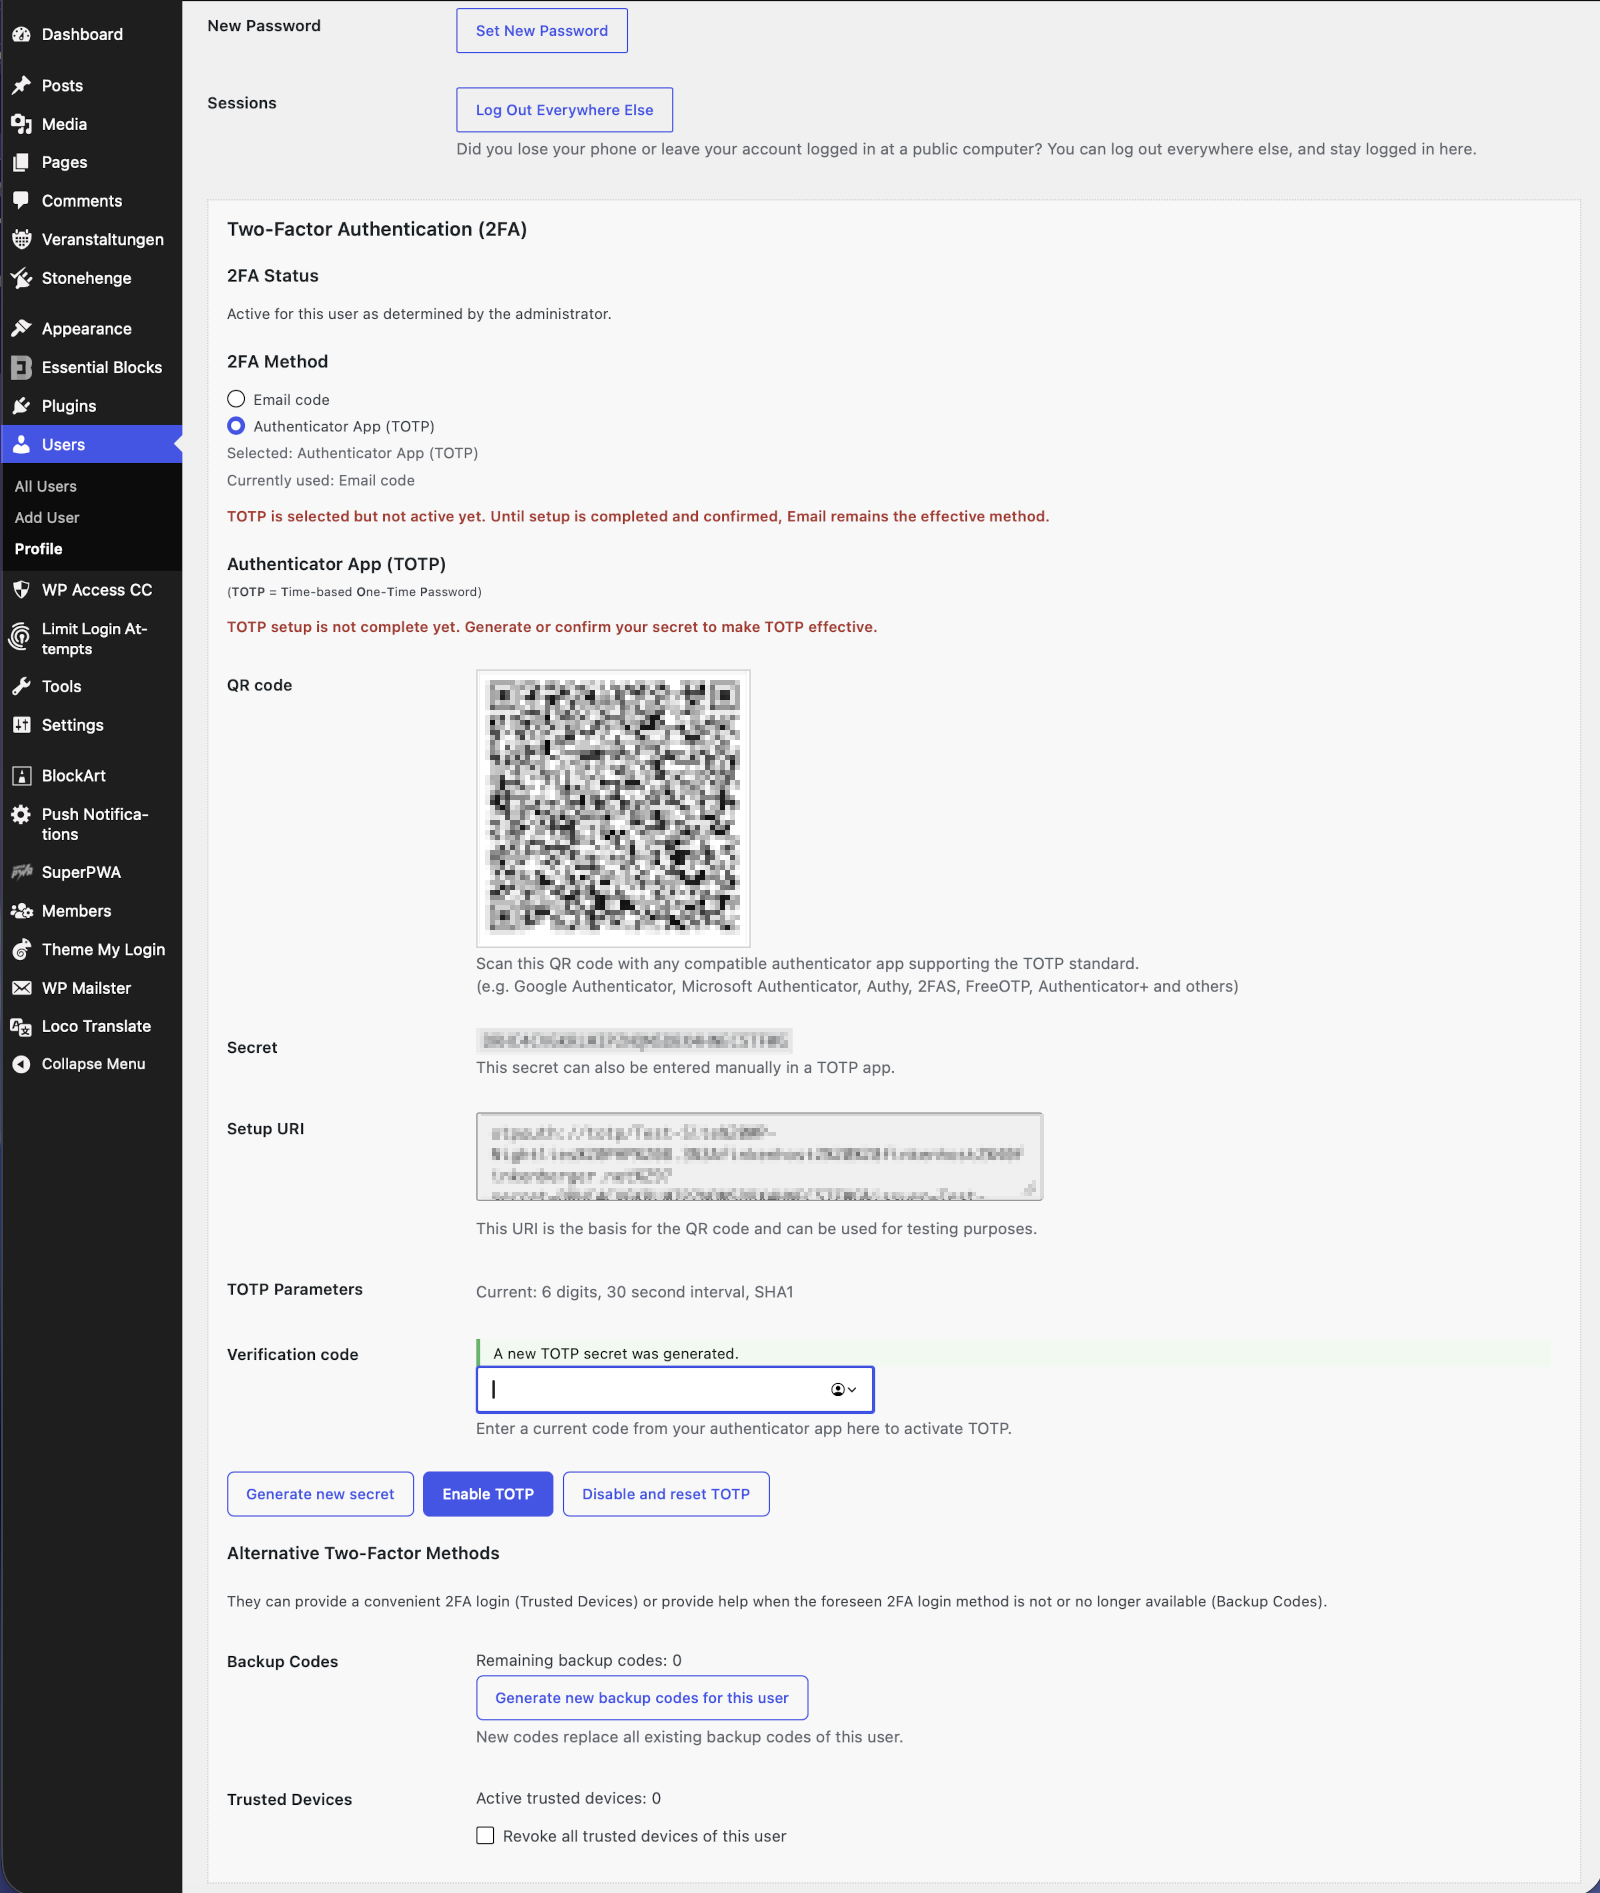Open the SuperPWA icon
The height and width of the screenshot is (1893, 1600).
click(x=22, y=871)
